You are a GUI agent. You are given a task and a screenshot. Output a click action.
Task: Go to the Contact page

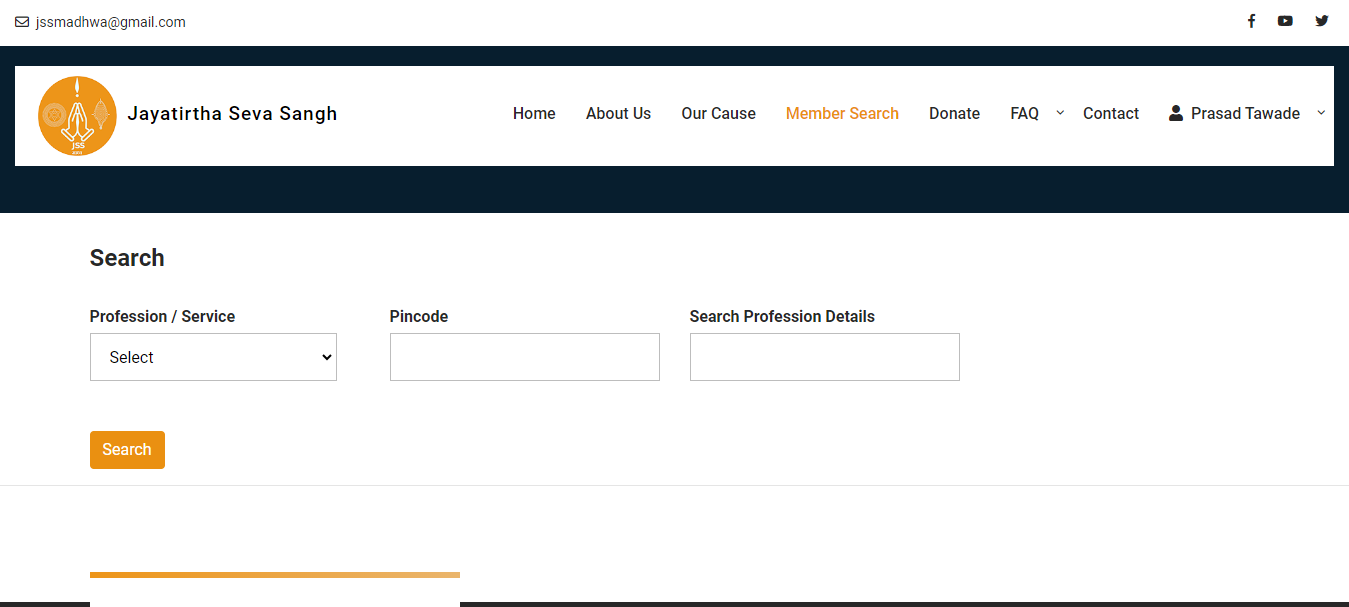tap(1110, 114)
